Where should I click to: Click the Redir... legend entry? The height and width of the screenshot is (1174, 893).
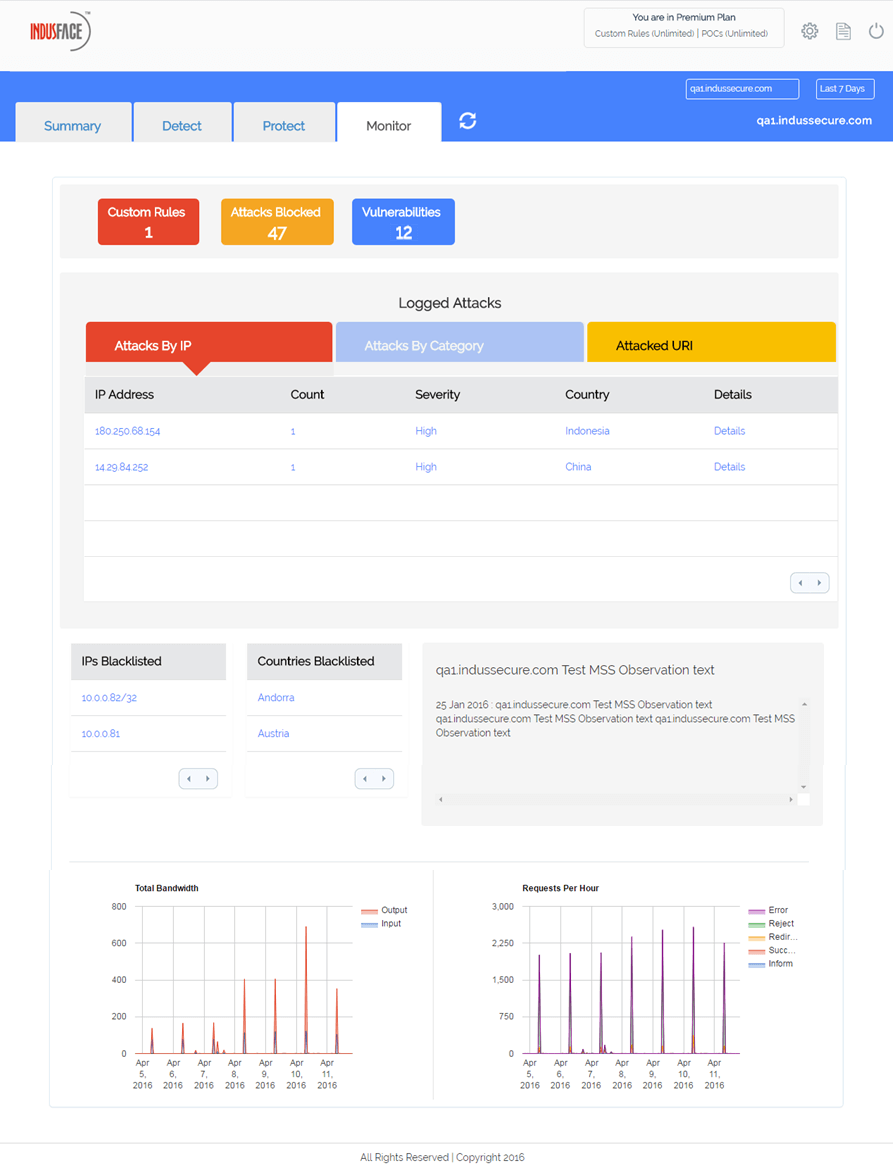(773, 937)
